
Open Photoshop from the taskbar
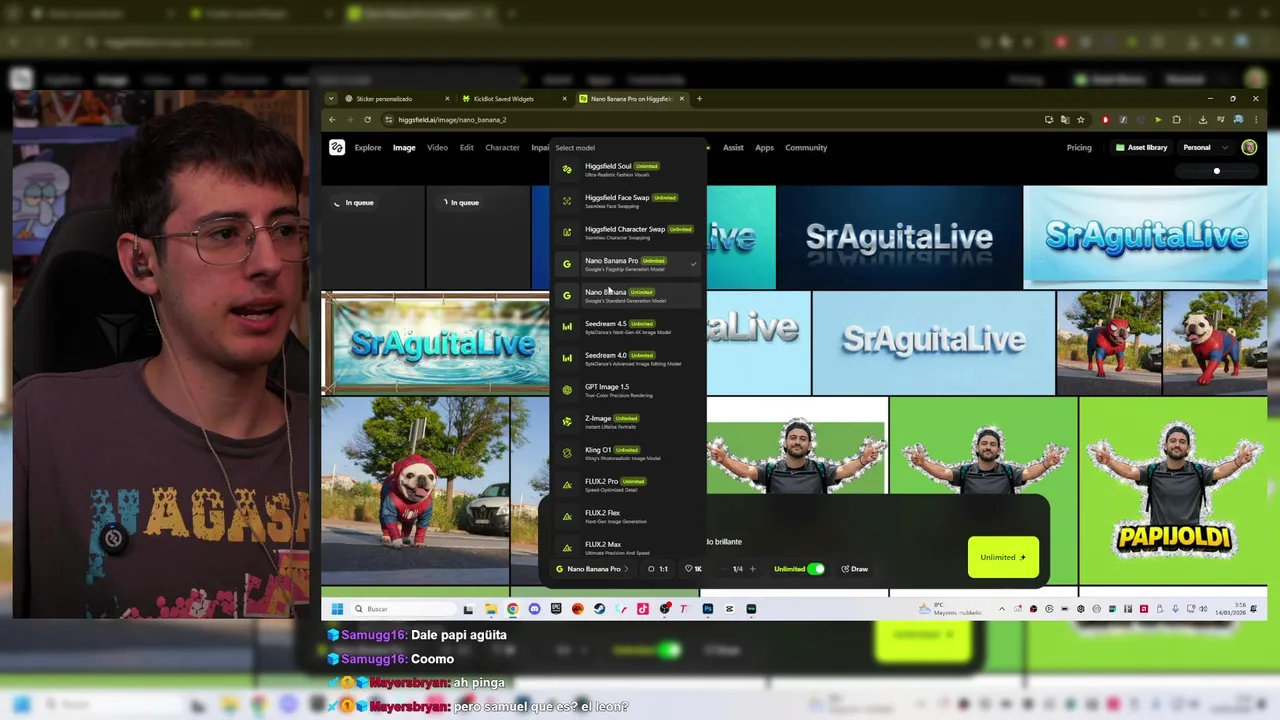pos(707,609)
